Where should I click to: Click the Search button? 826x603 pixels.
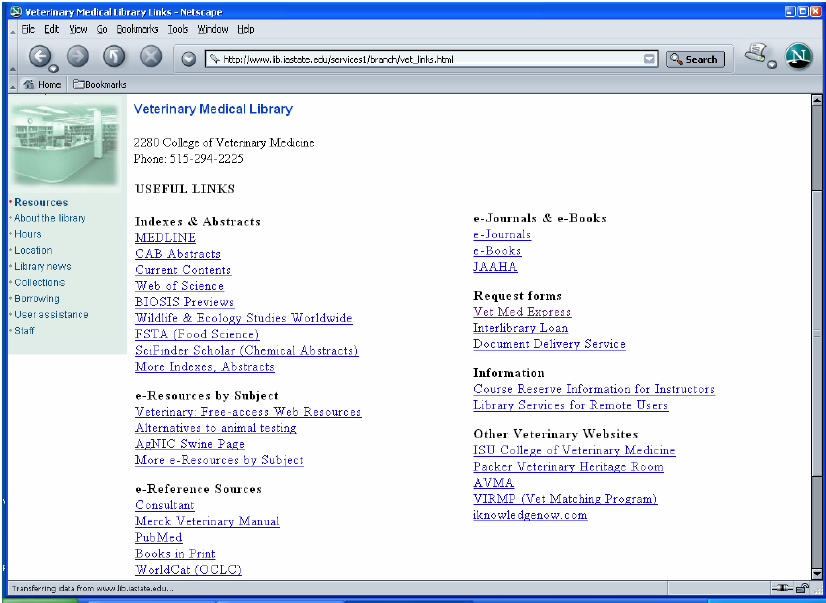click(x=695, y=60)
